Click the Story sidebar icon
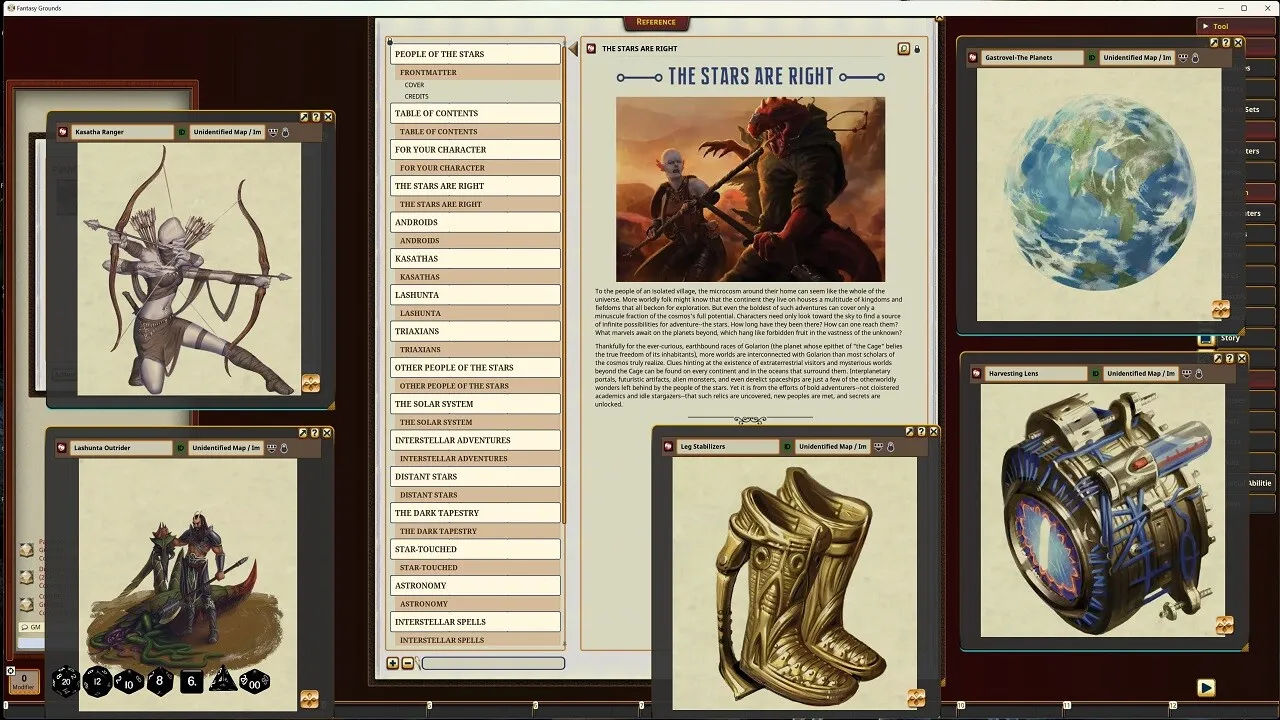Viewport: 1280px width, 720px height. [x=1207, y=339]
